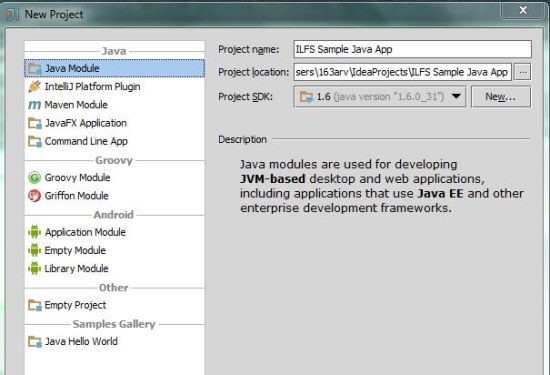The height and width of the screenshot is (375, 550).
Task: Click into the Project location field
Action: coord(403,72)
